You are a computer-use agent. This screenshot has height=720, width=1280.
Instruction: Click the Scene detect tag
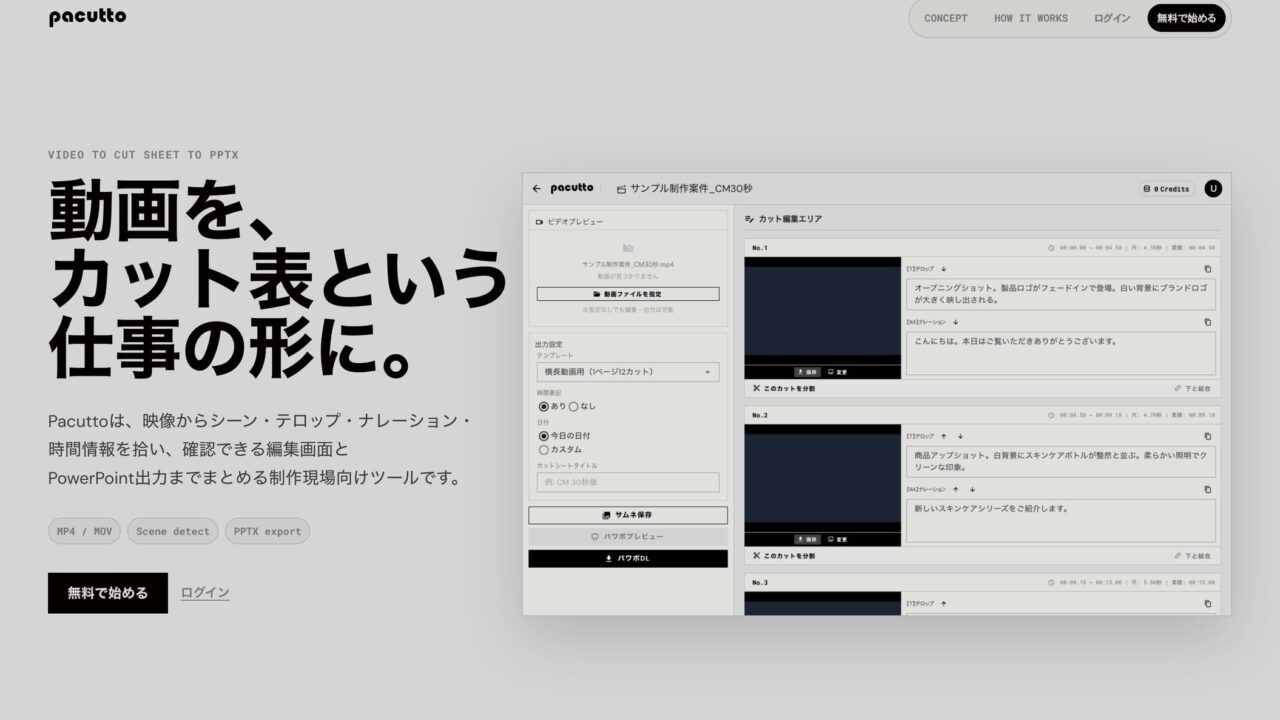172,531
